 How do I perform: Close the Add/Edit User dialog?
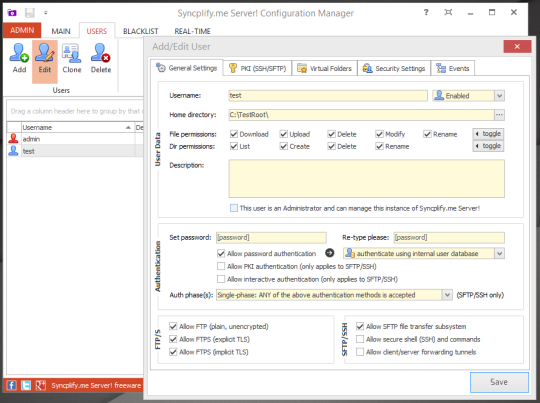pyautogui.click(x=517, y=46)
